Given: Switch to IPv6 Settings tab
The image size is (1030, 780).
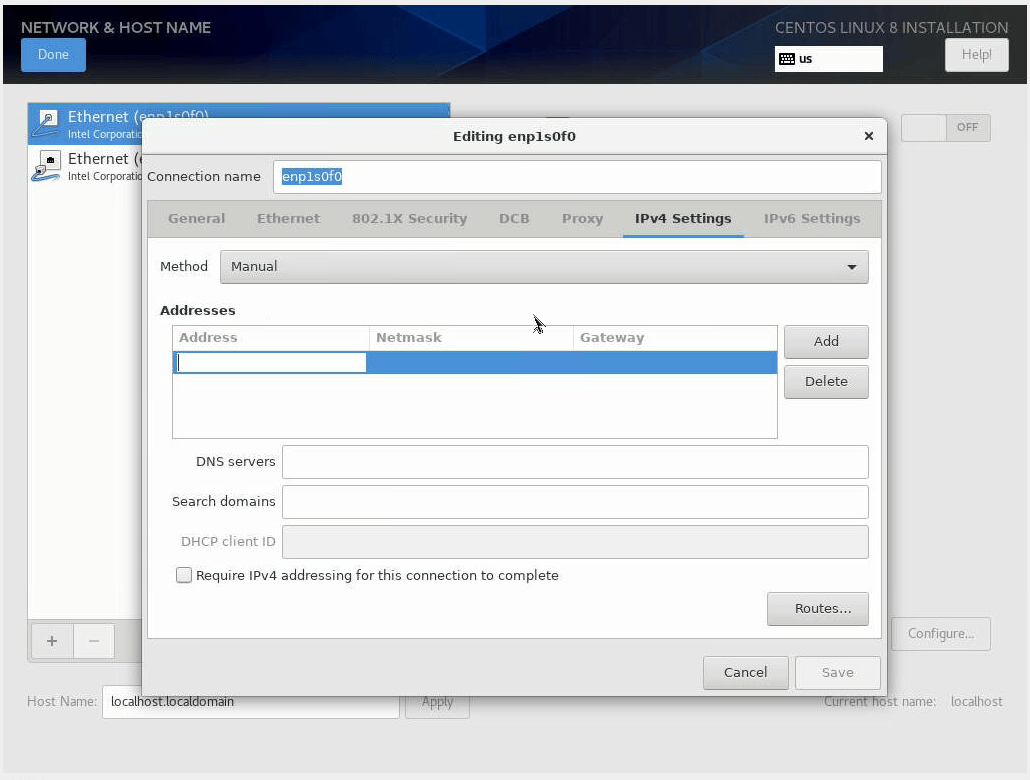Looking at the screenshot, I should [x=812, y=219].
